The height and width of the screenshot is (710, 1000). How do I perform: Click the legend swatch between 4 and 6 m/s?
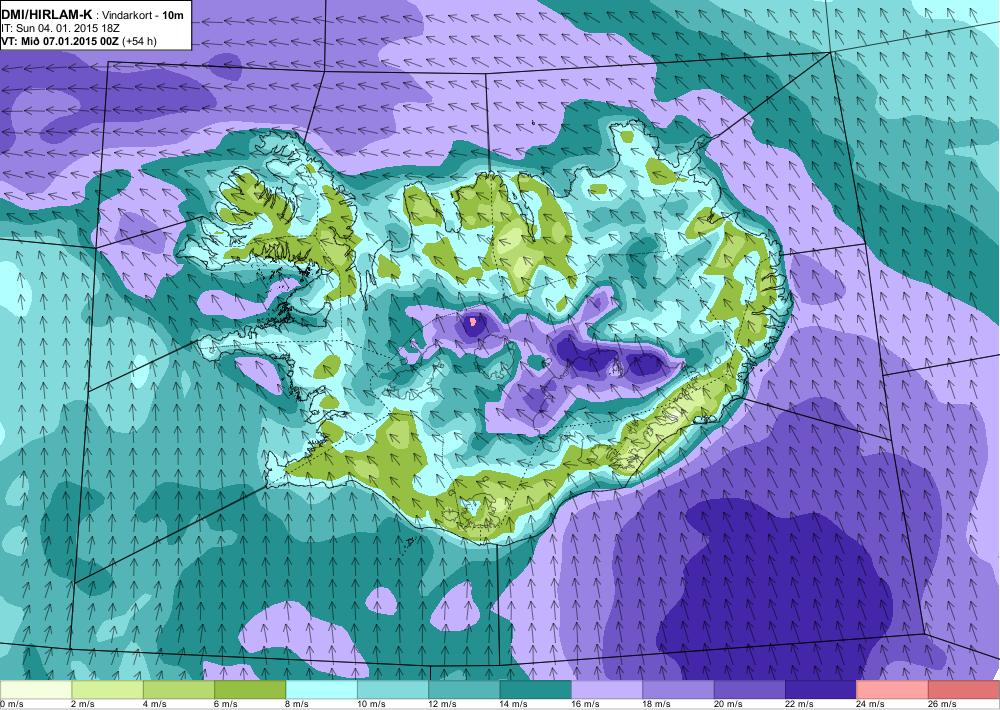coord(179,690)
